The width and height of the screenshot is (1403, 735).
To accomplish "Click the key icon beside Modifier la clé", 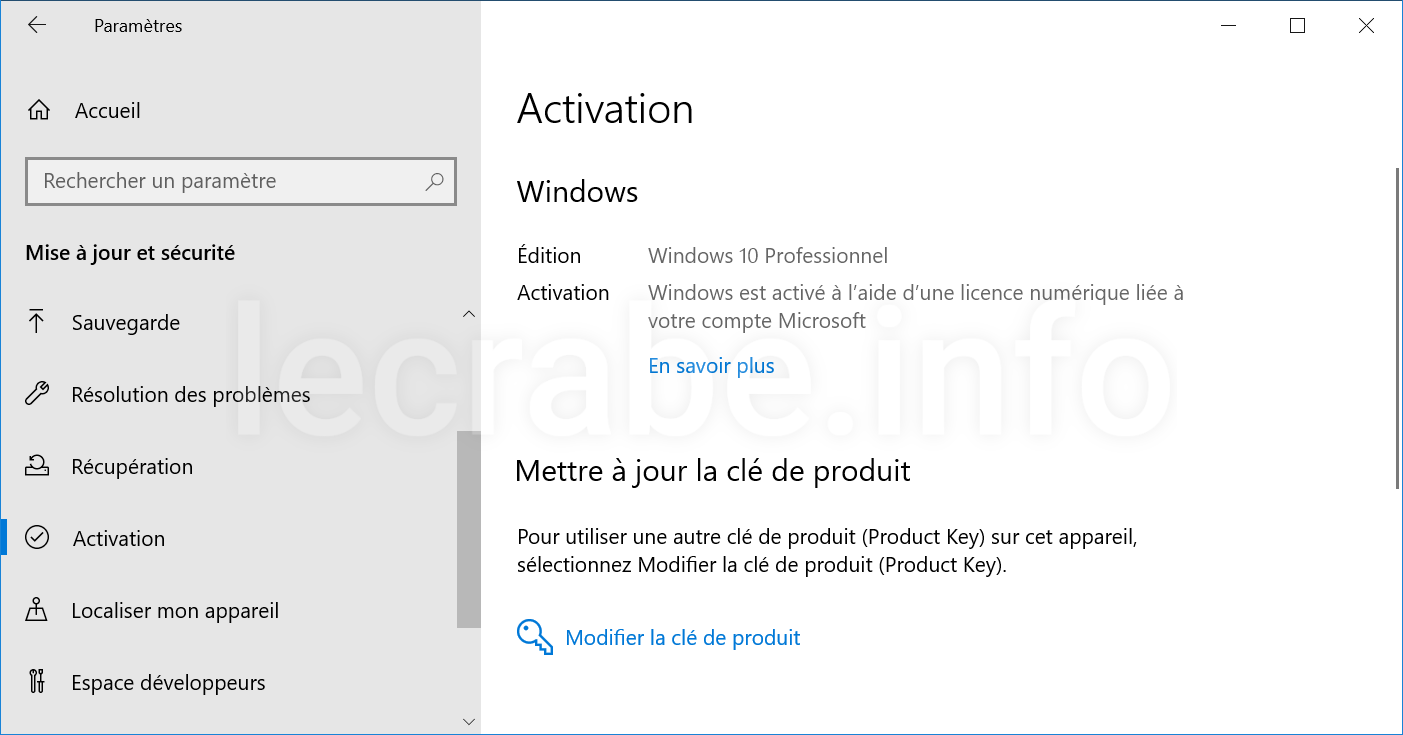I will point(535,637).
